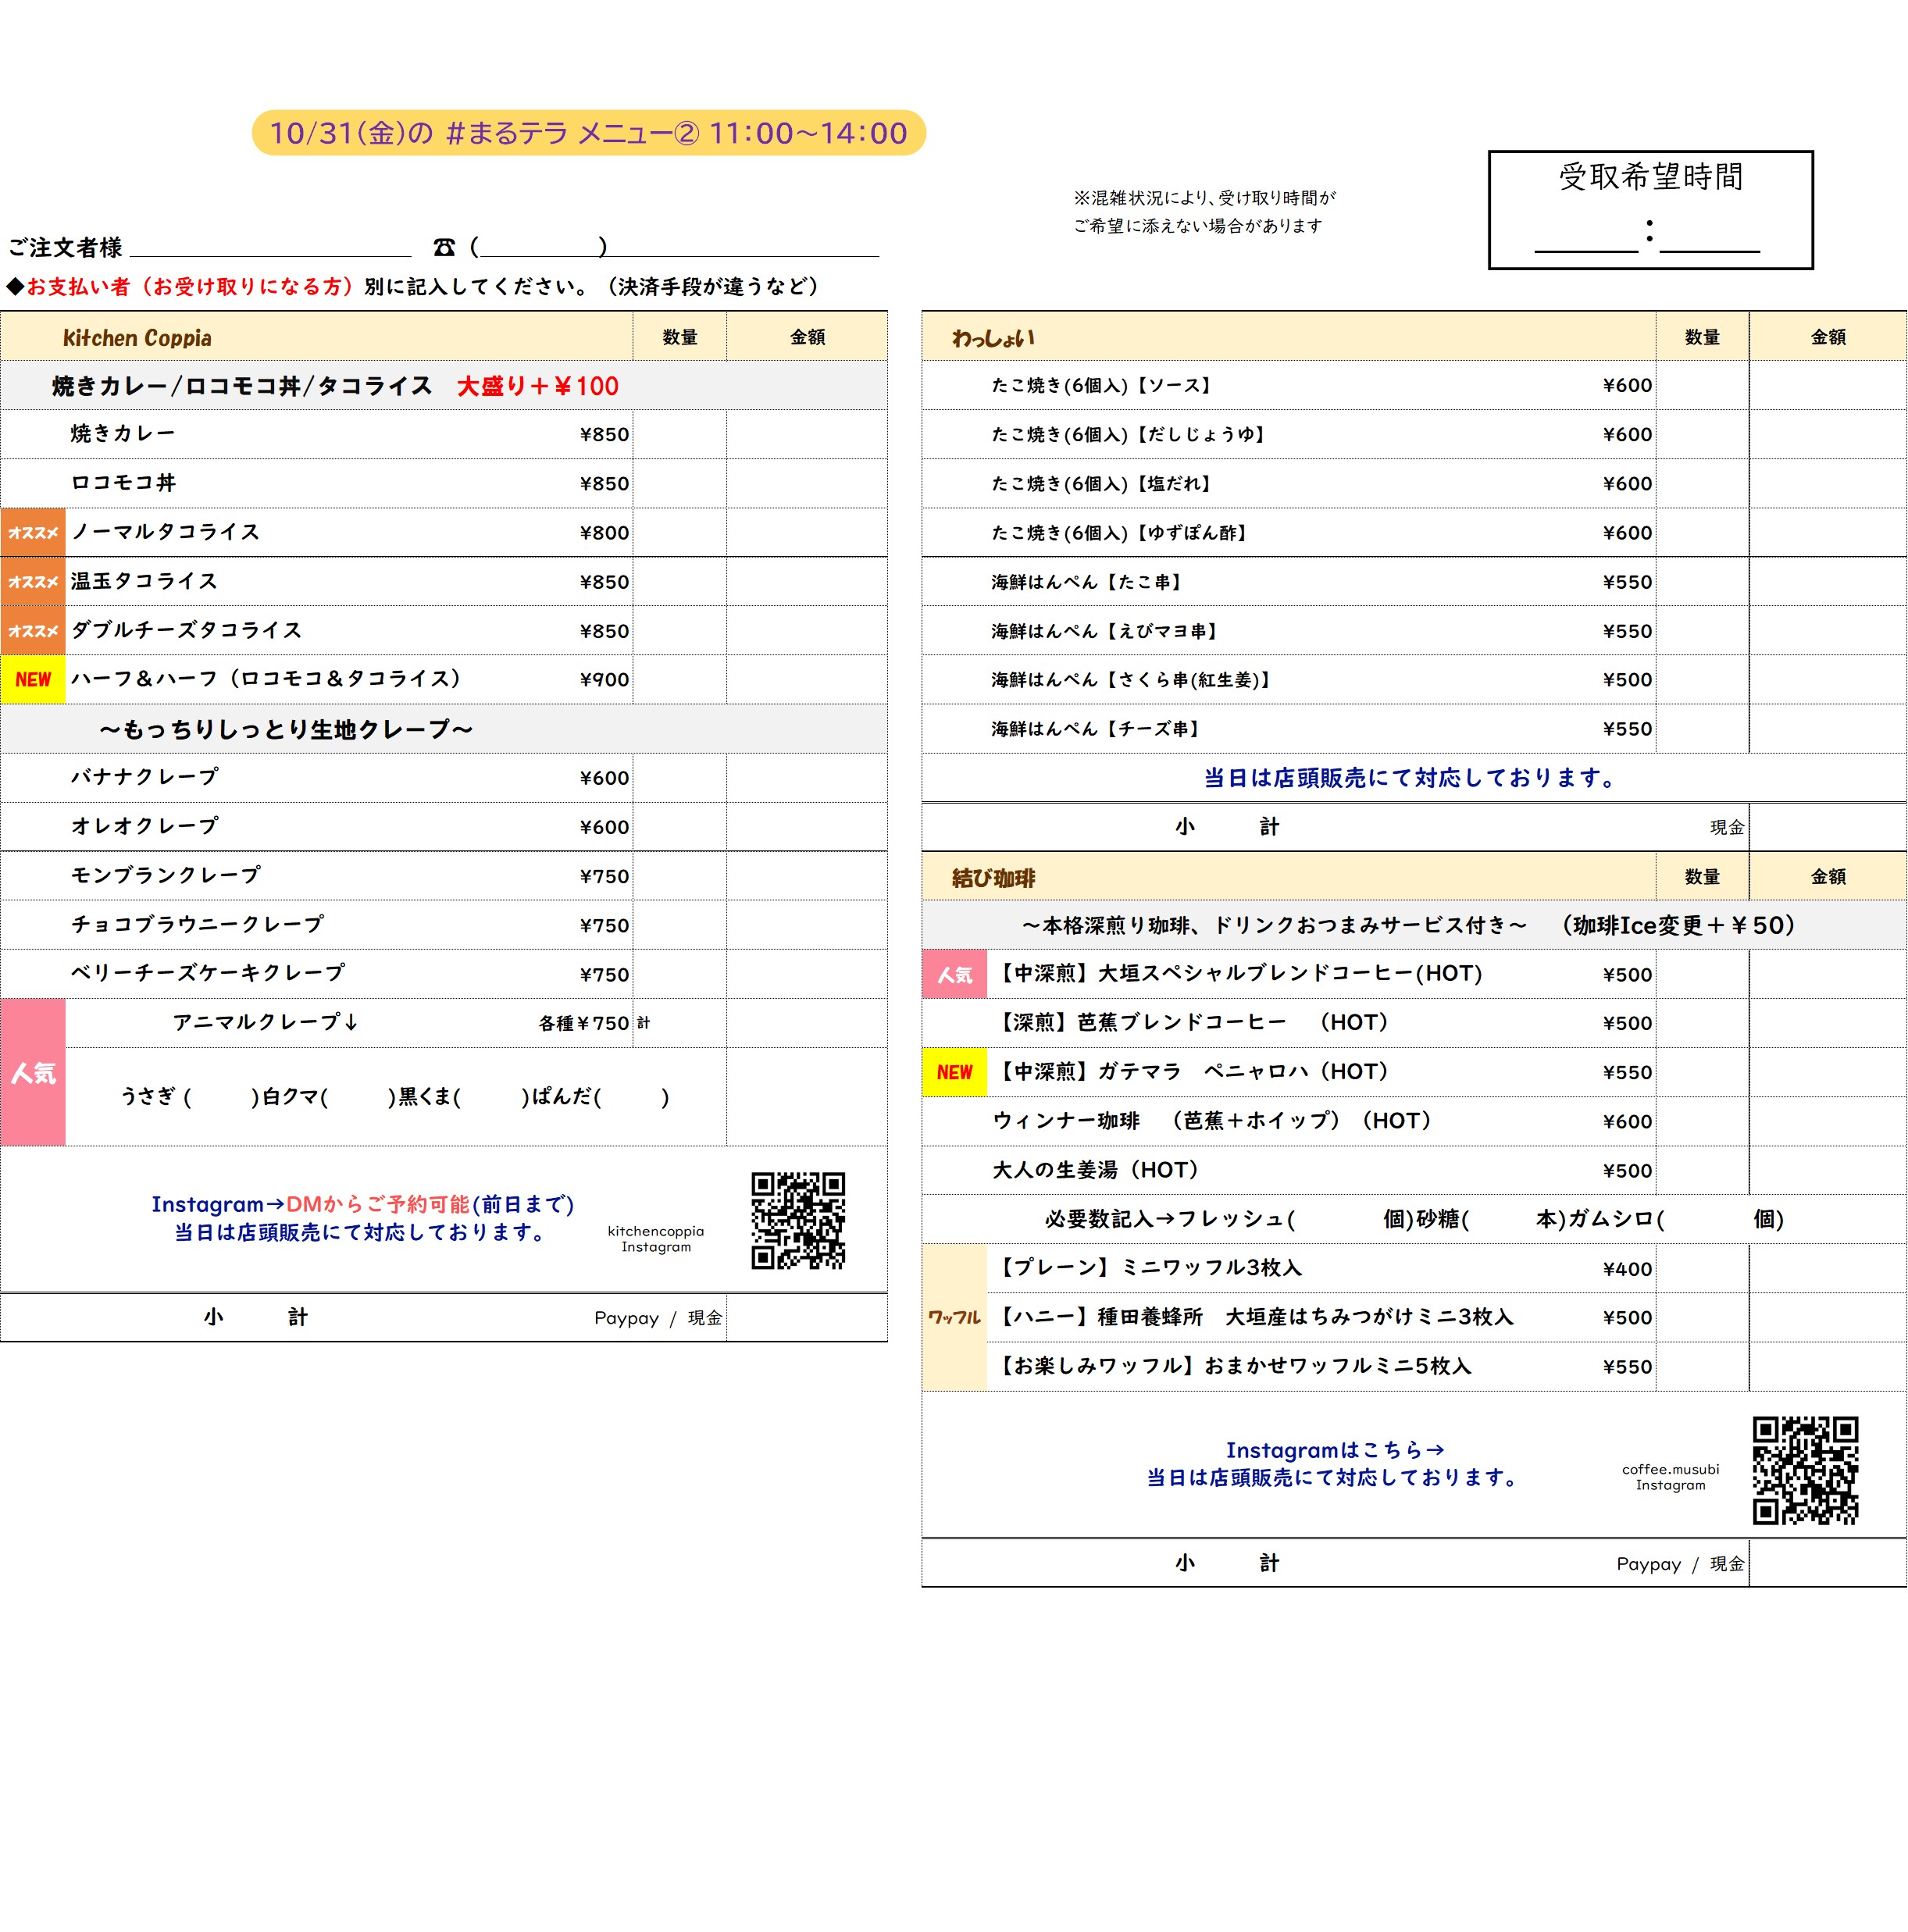Click the たこ焼き ソース quantity cell

1701,385
